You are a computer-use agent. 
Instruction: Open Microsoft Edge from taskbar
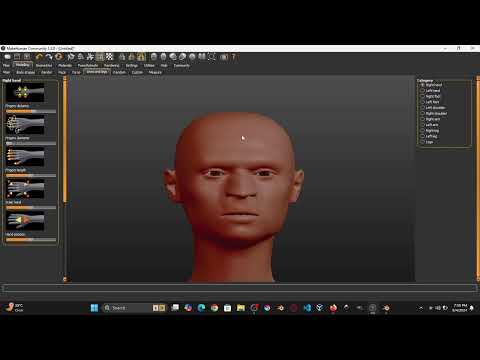tap(201, 308)
